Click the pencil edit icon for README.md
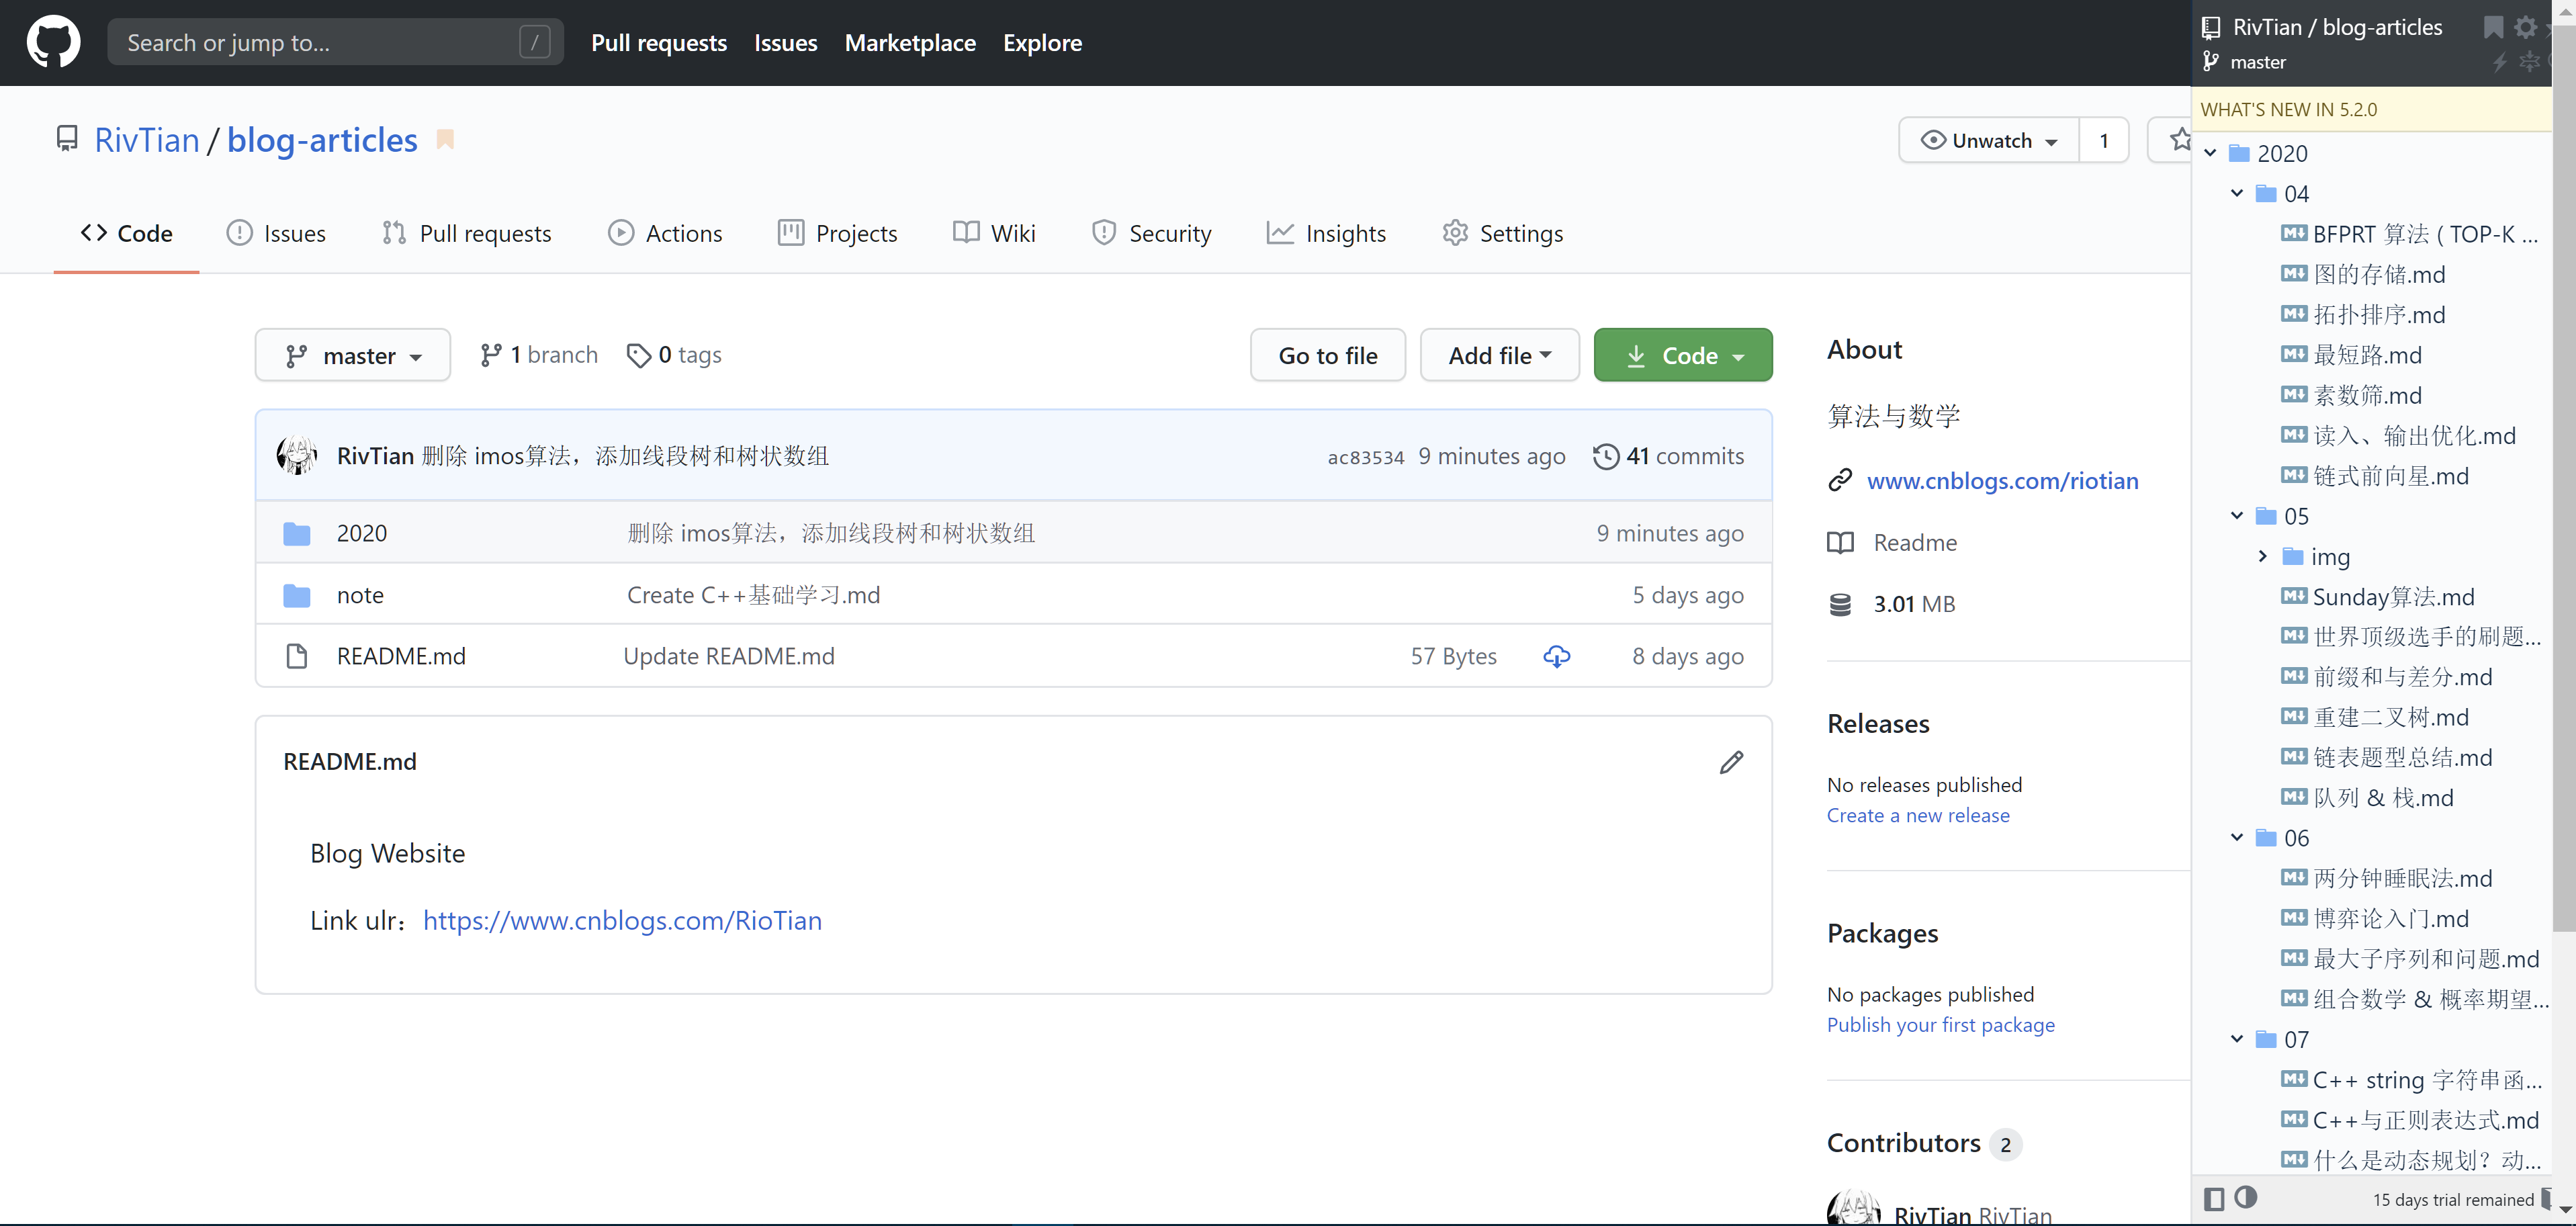Image resolution: width=2576 pixels, height=1226 pixels. point(1731,762)
